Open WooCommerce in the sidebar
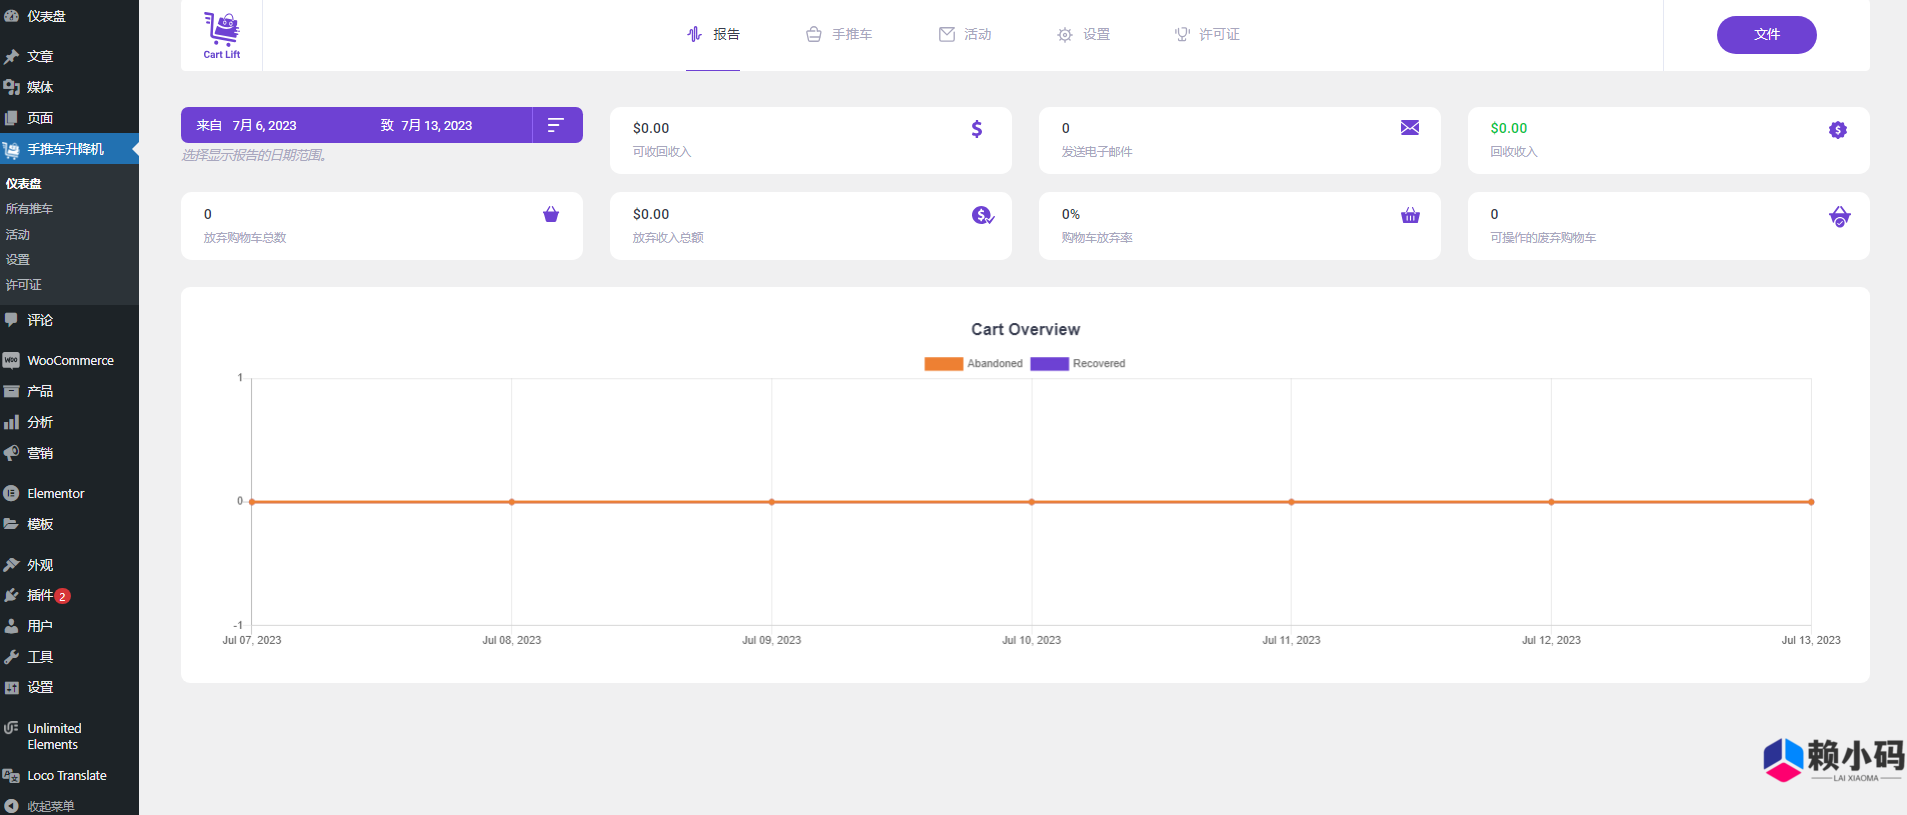This screenshot has width=1907, height=815. 70,361
